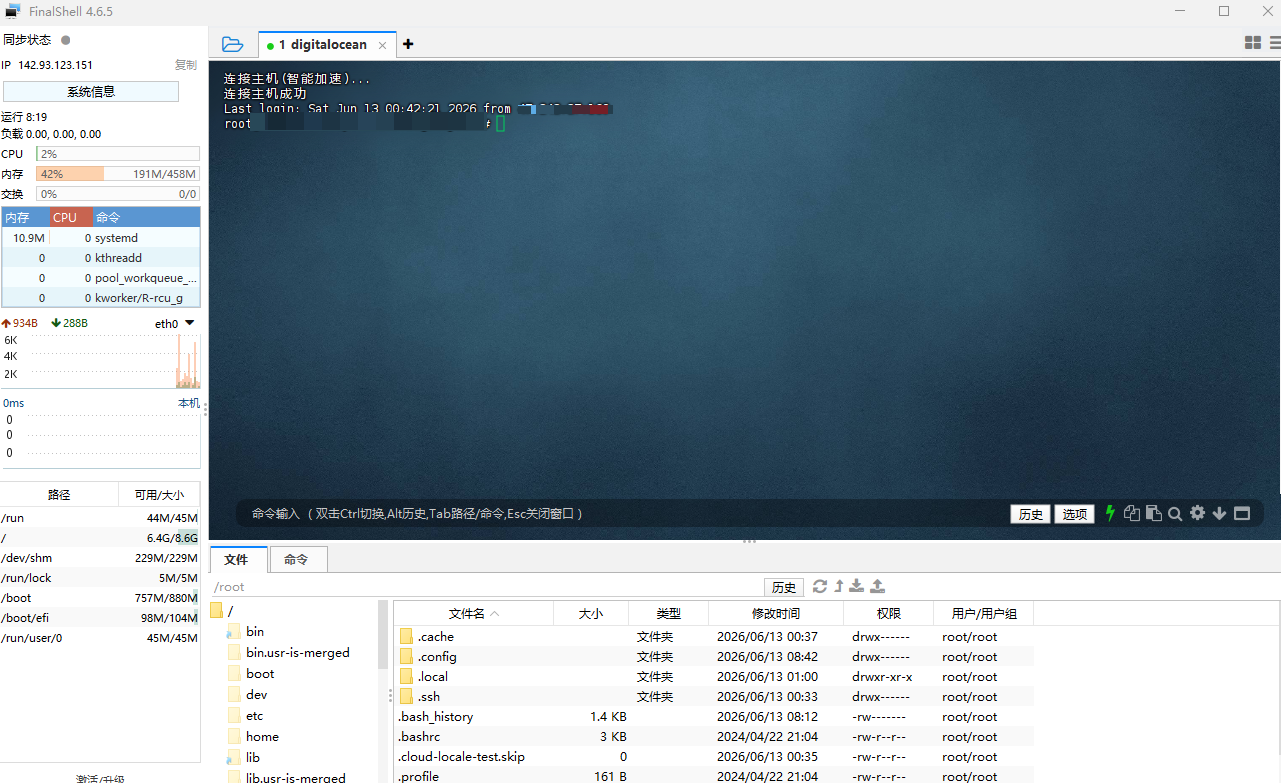Click the 本机 latency link
Image resolution: width=1281 pixels, height=783 pixels.
tap(188, 403)
